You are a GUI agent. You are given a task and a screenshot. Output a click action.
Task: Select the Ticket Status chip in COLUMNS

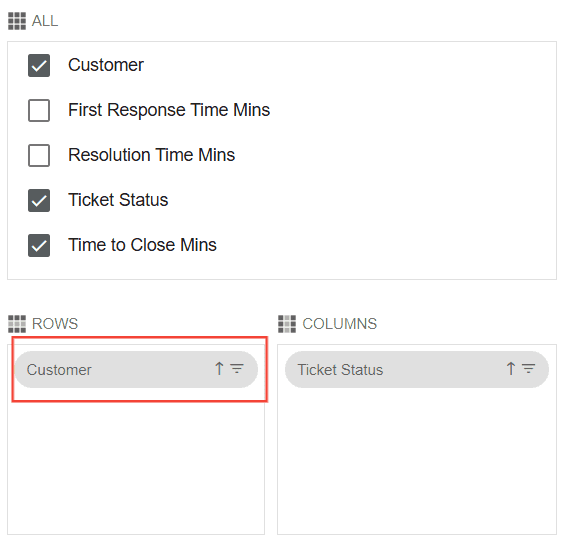[417, 369]
